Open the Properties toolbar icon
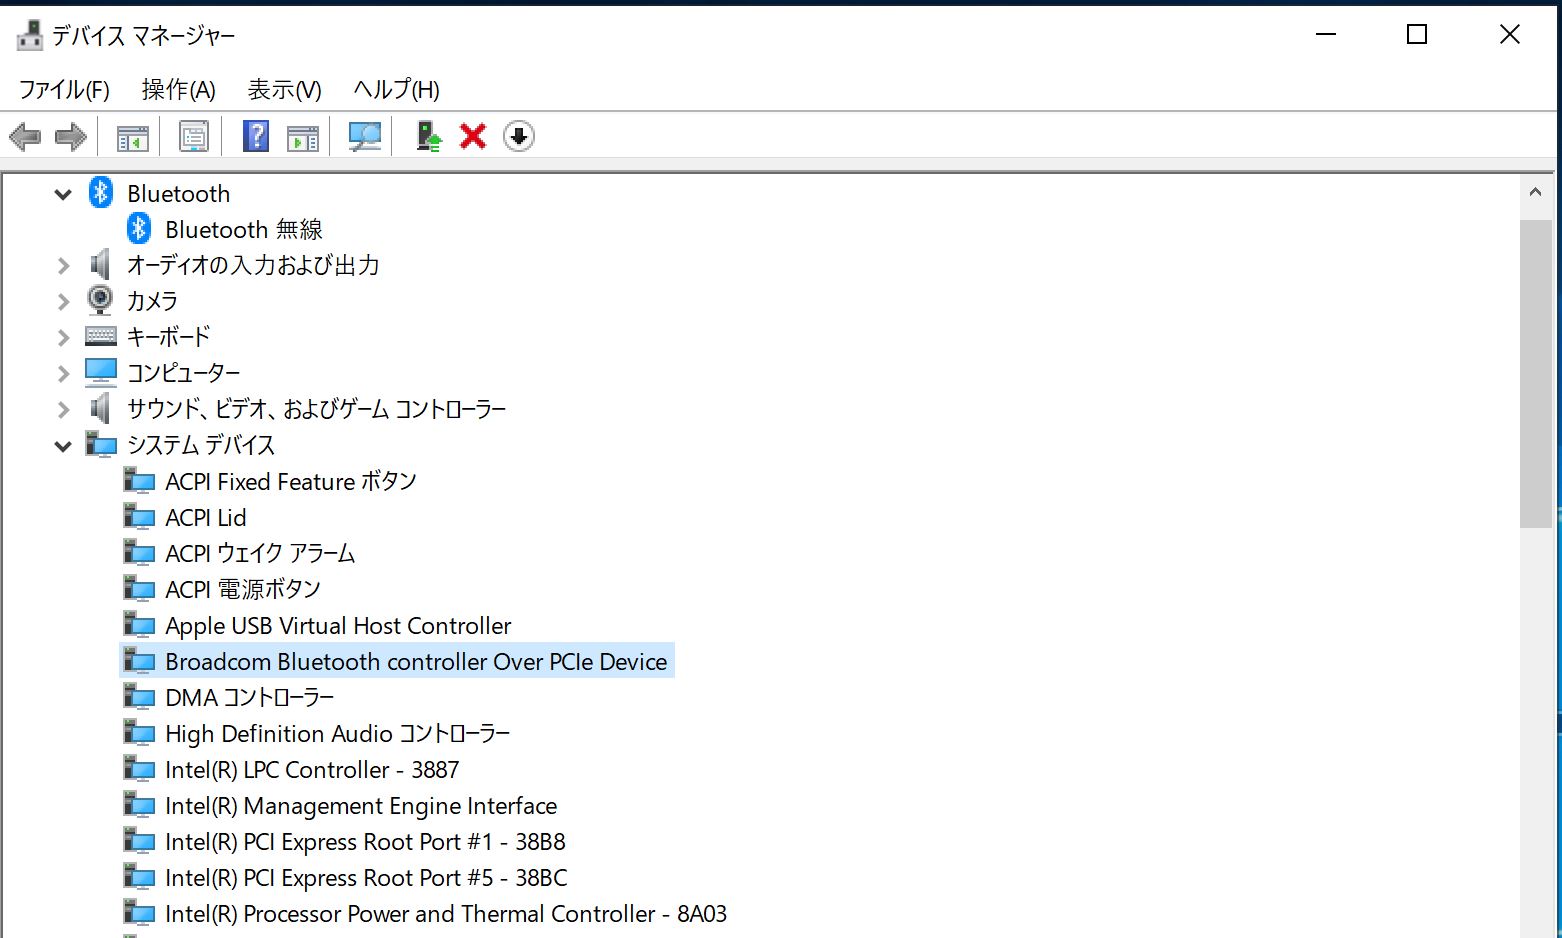 pyautogui.click(x=193, y=136)
